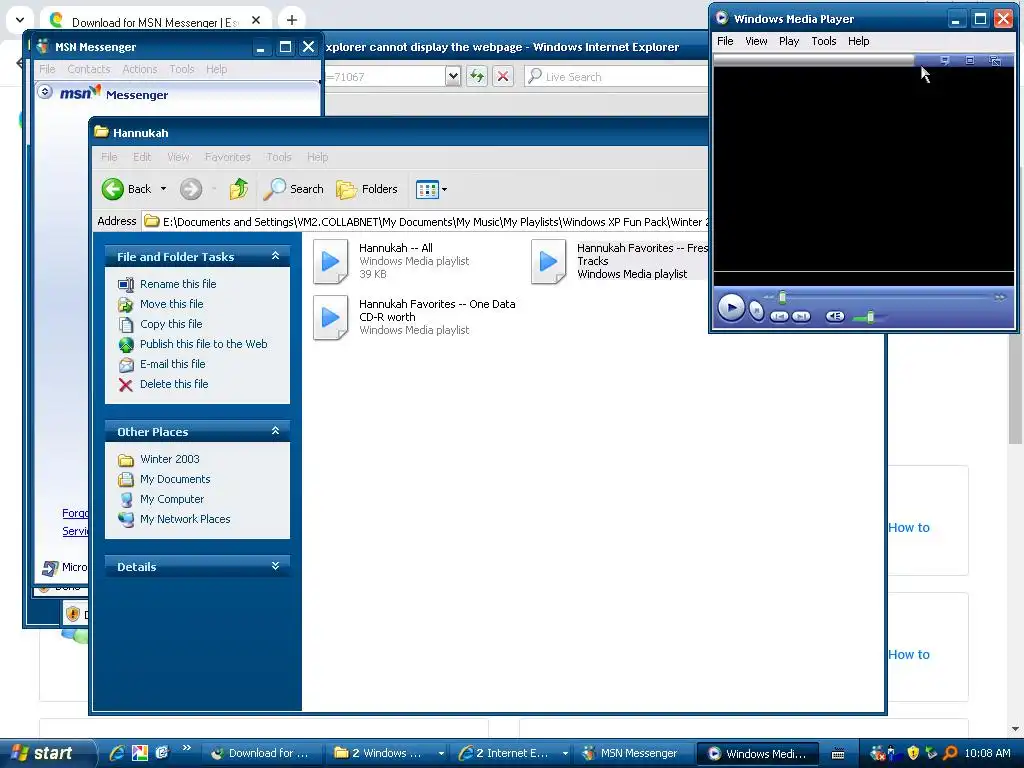Open the grouped Windows Explorer taskbar button
The height and width of the screenshot is (768, 1024).
(x=389, y=753)
